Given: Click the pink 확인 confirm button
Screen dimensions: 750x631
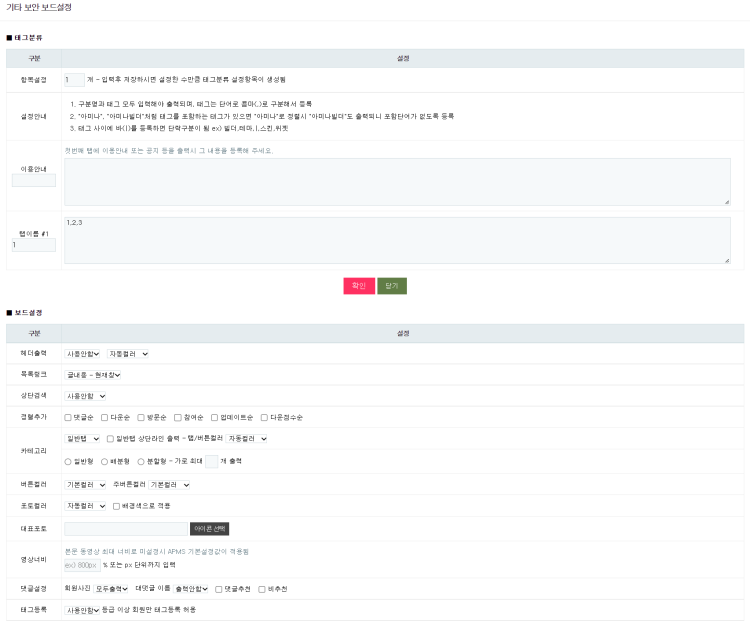Looking at the screenshot, I should [359, 286].
